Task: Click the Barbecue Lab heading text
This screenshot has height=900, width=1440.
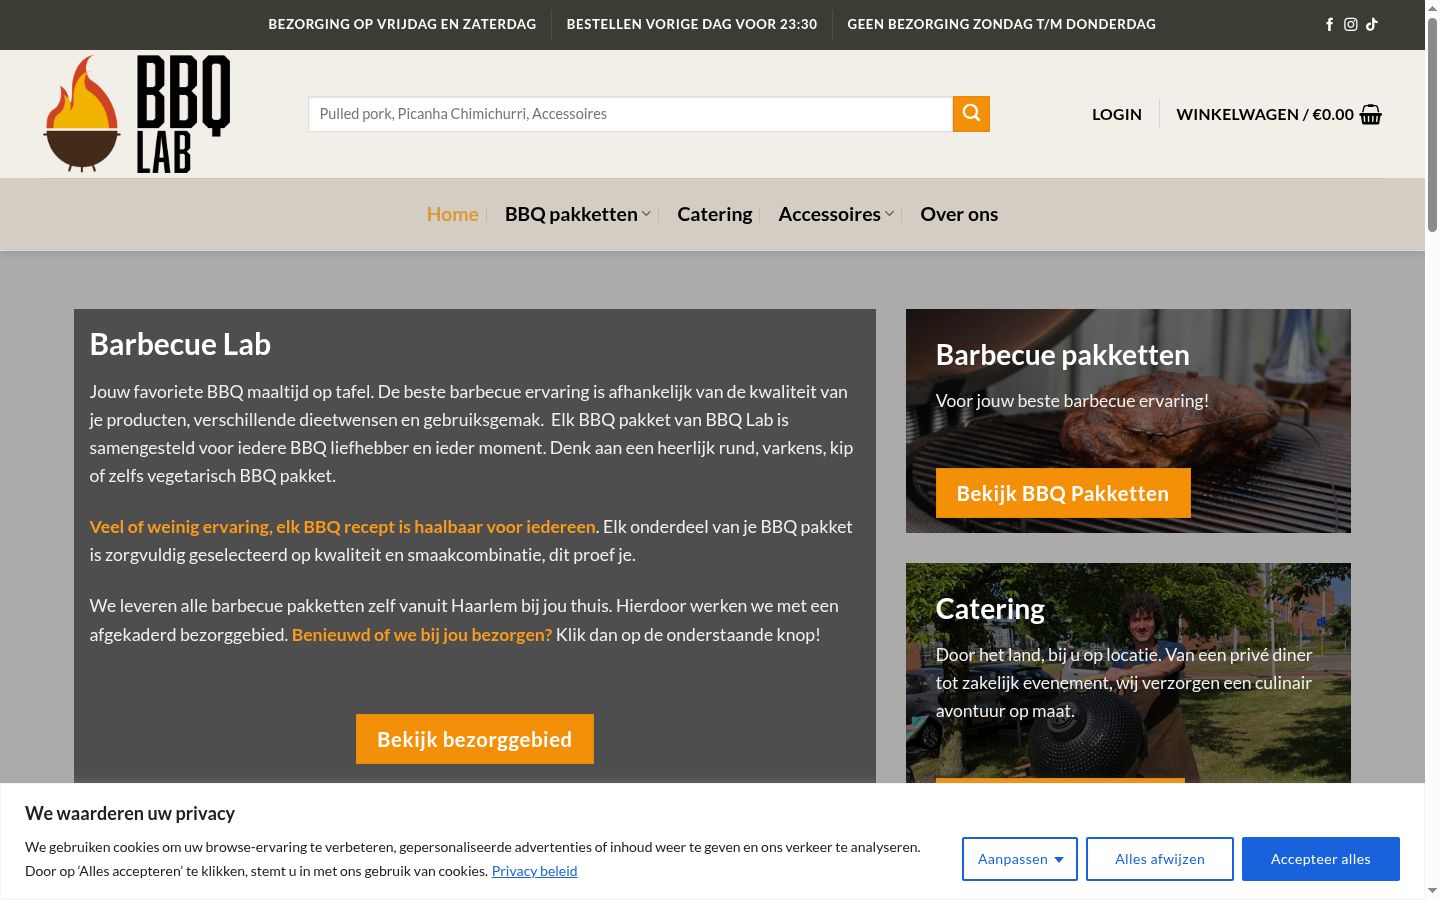Action: click(180, 344)
